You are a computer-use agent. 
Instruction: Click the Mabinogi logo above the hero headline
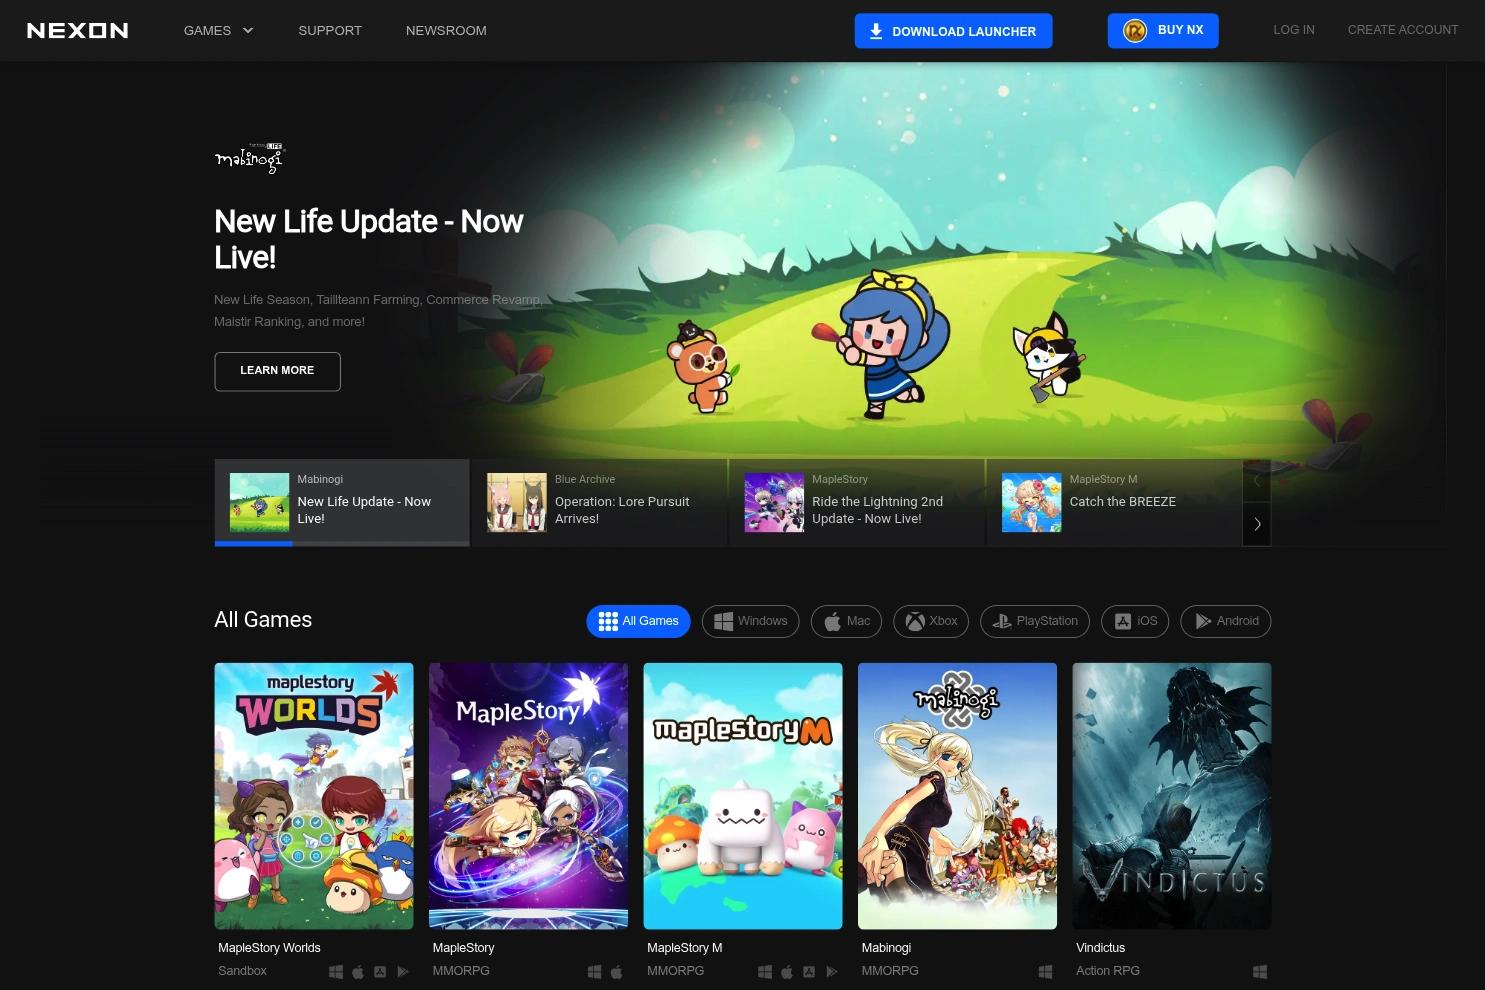pos(249,158)
